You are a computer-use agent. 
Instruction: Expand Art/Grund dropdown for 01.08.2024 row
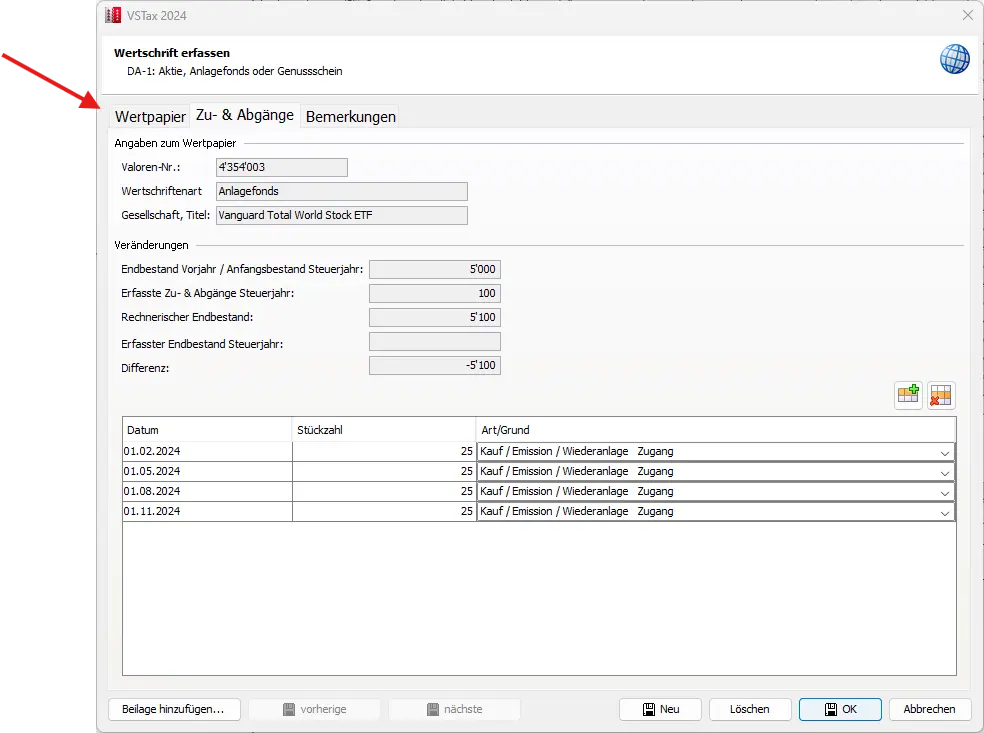coord(944,492)
